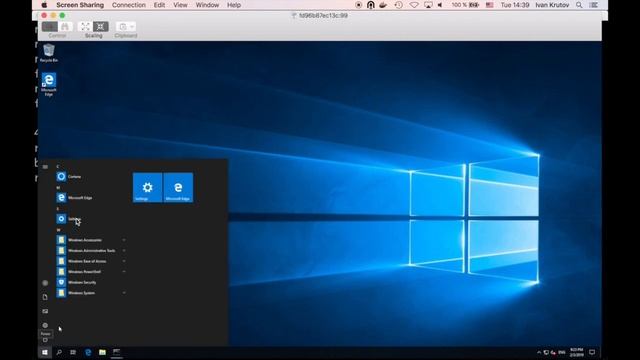The image size is (640, 360).
Task: Click the screen recording menu bar icon
Action: coord(358,5)
